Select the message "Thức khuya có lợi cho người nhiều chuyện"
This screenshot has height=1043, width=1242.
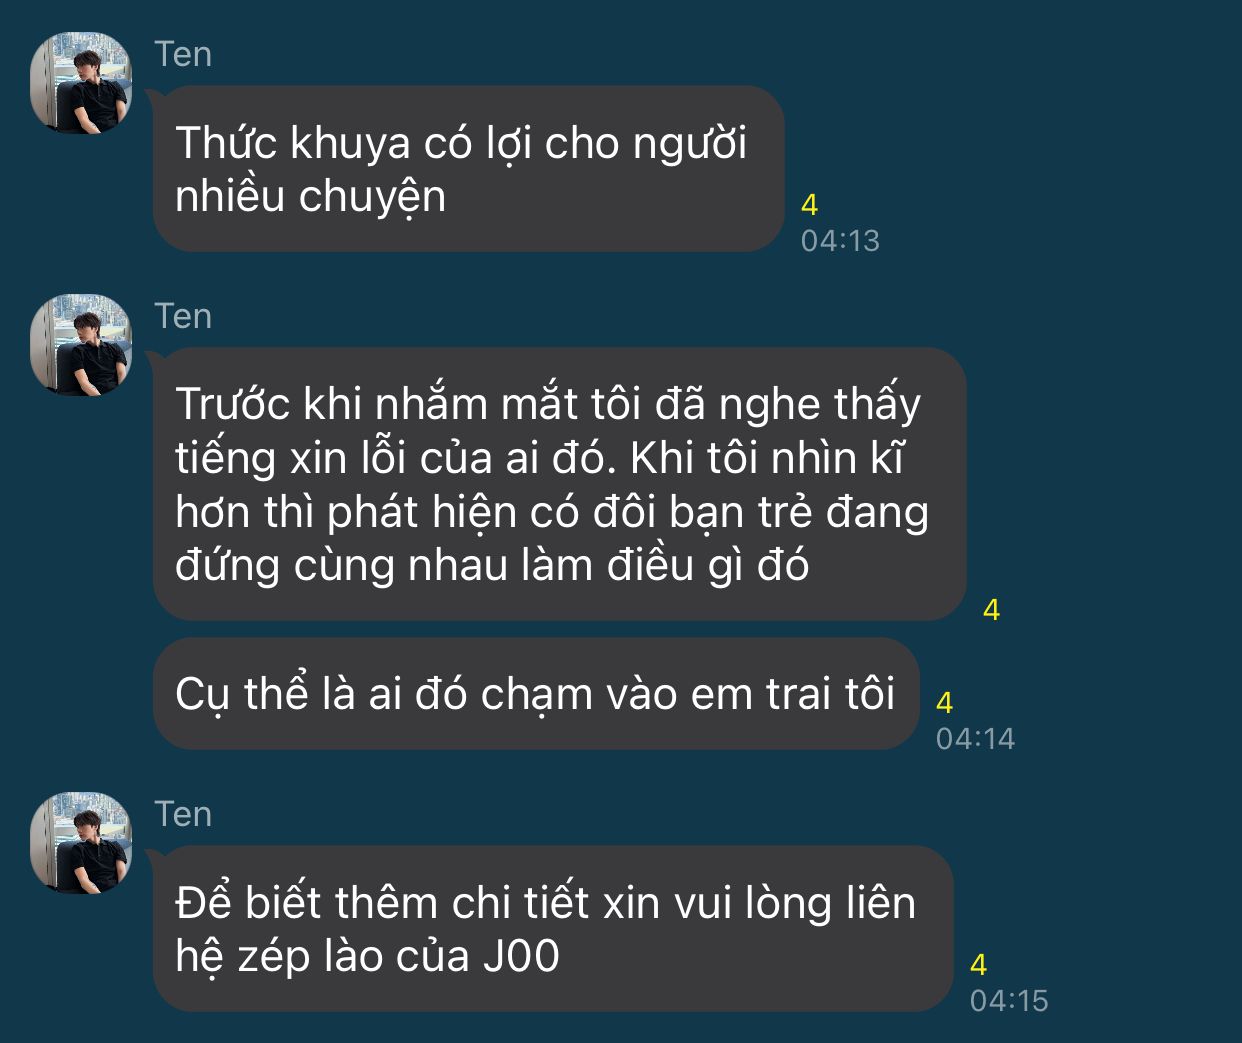point(468,169)
